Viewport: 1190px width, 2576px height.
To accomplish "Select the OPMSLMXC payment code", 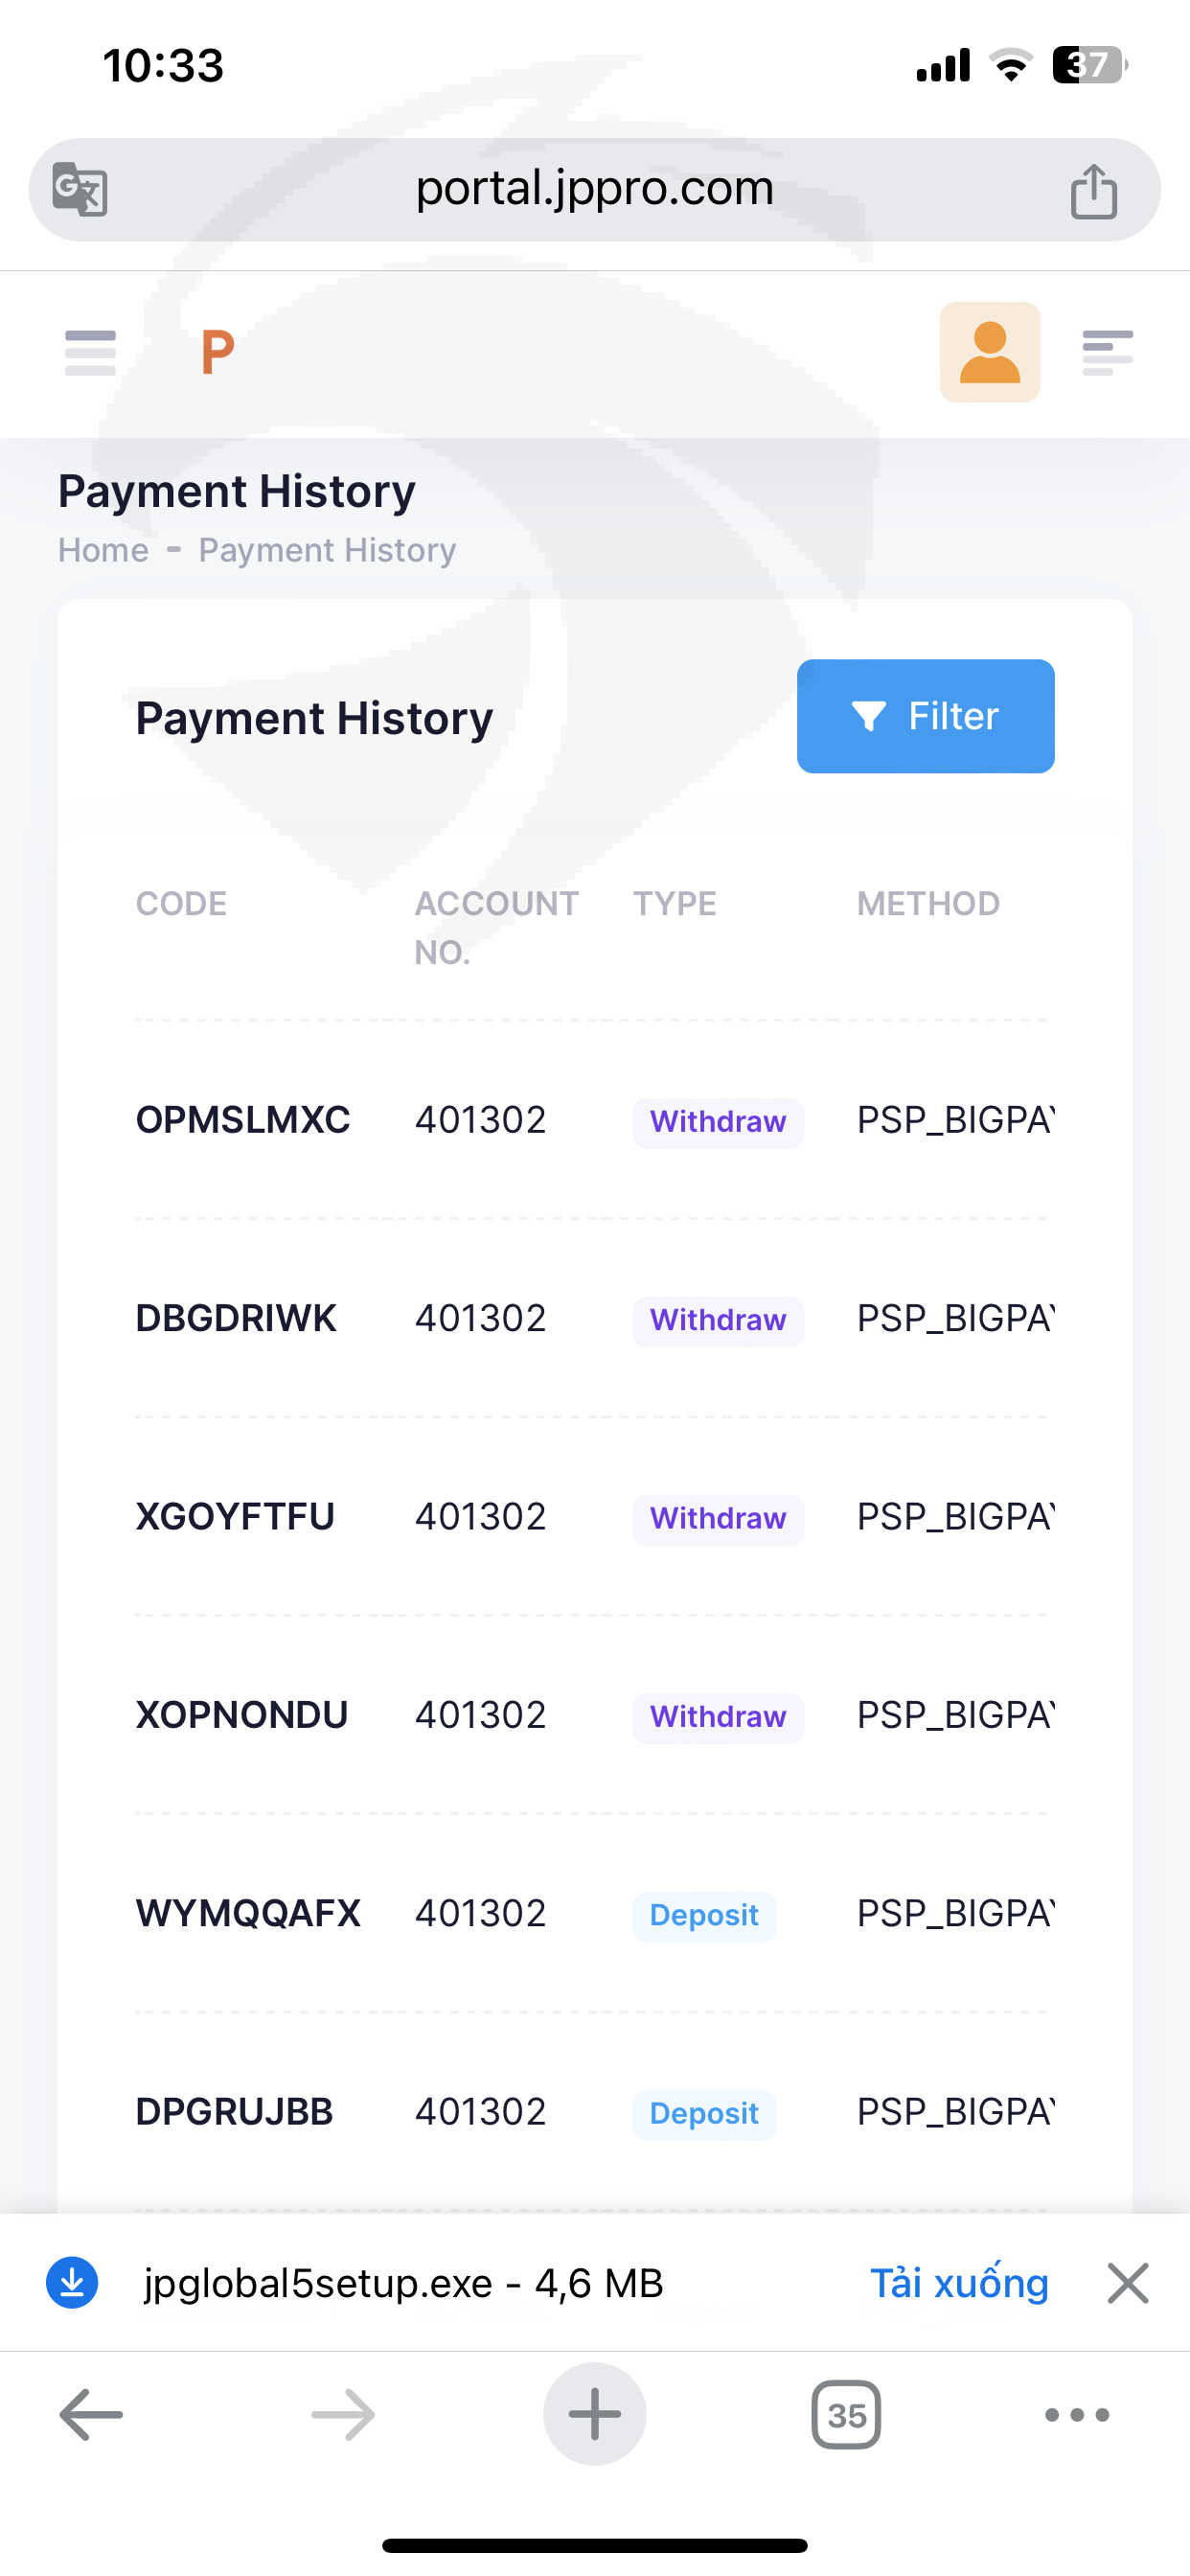I will [x=243, y=1120].
